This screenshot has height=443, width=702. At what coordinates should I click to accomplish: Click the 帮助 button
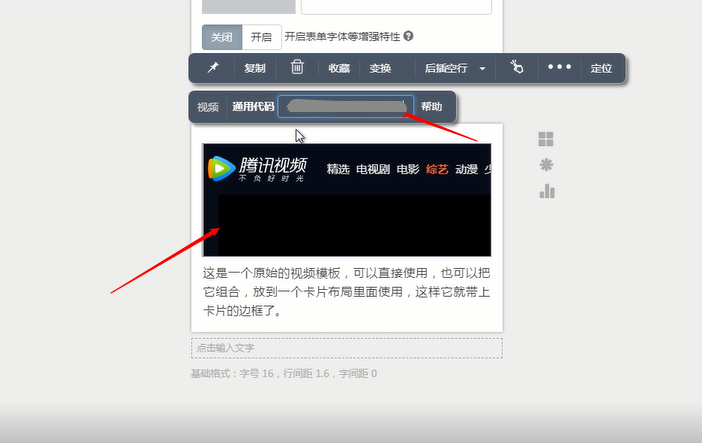tap(432, 107)
